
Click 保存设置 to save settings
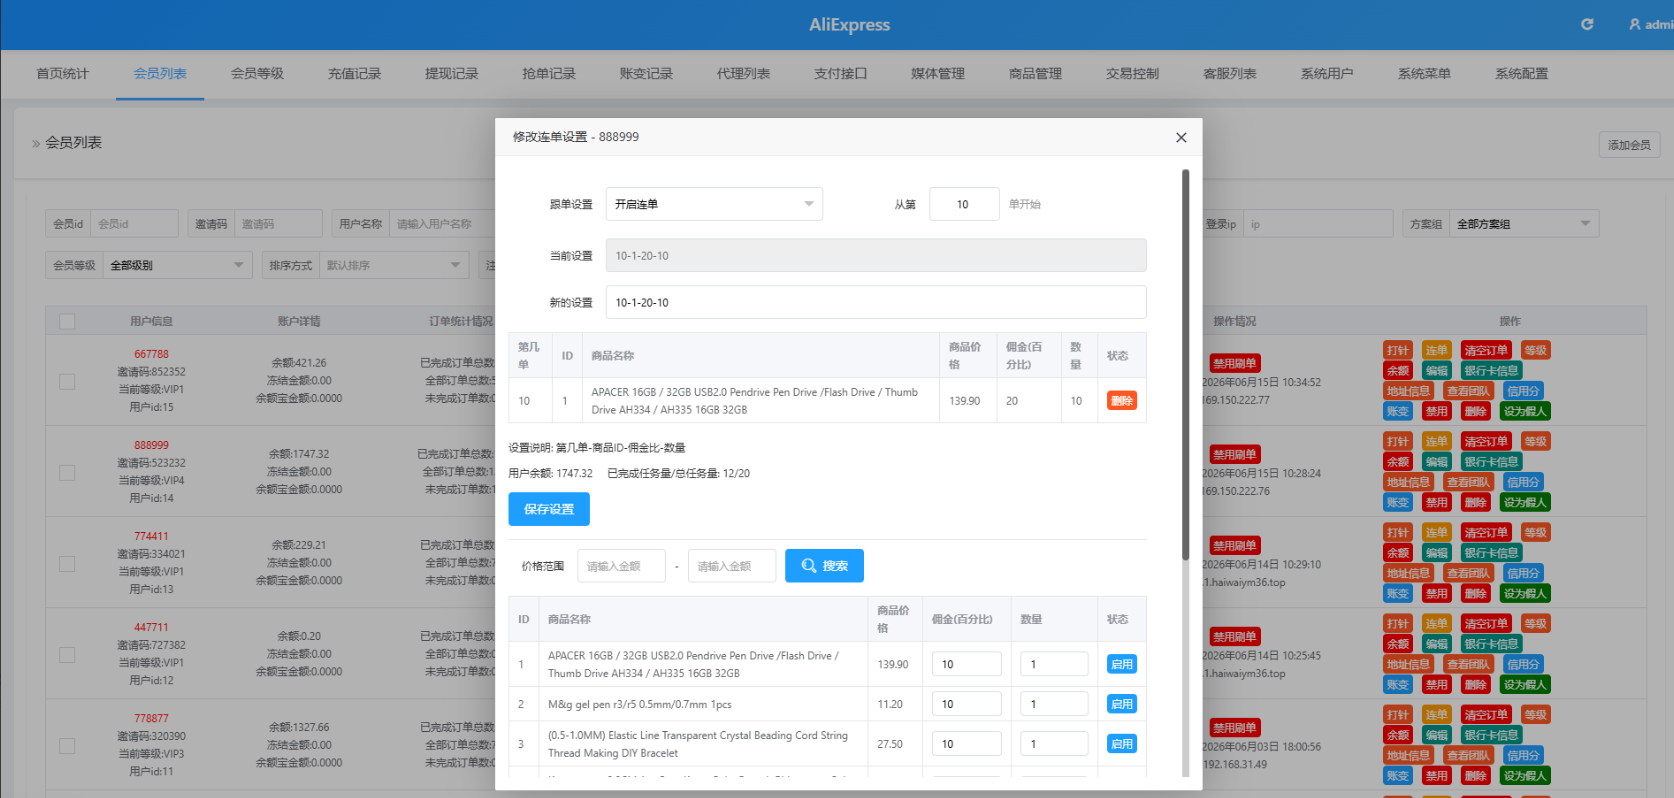coord(549,509)
